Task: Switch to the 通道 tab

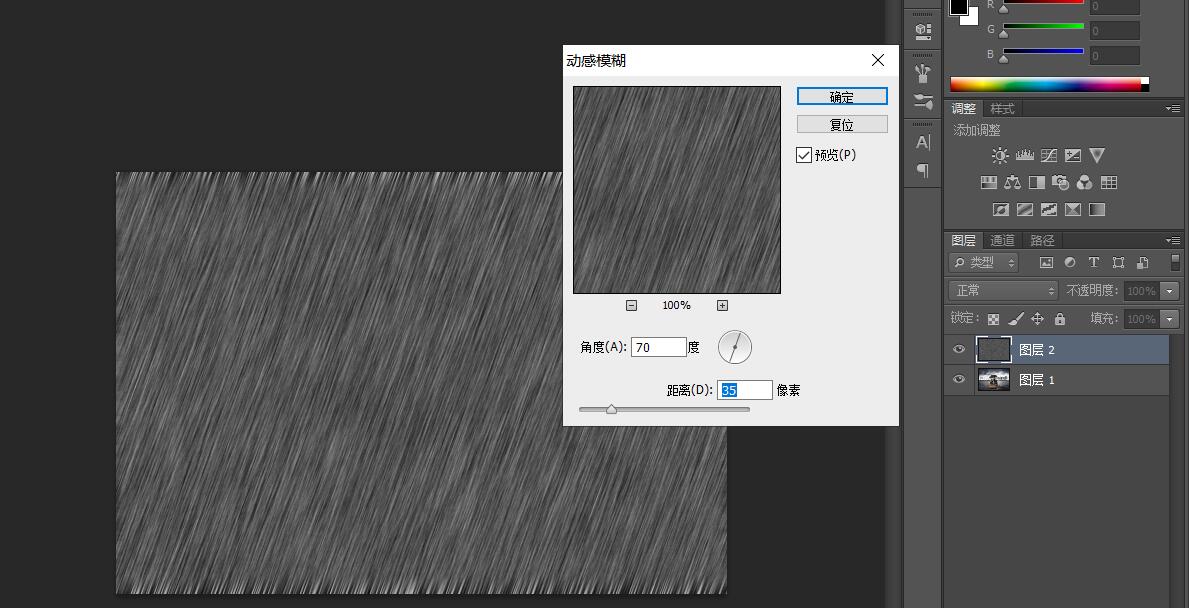Action: tap(1003, 240)
